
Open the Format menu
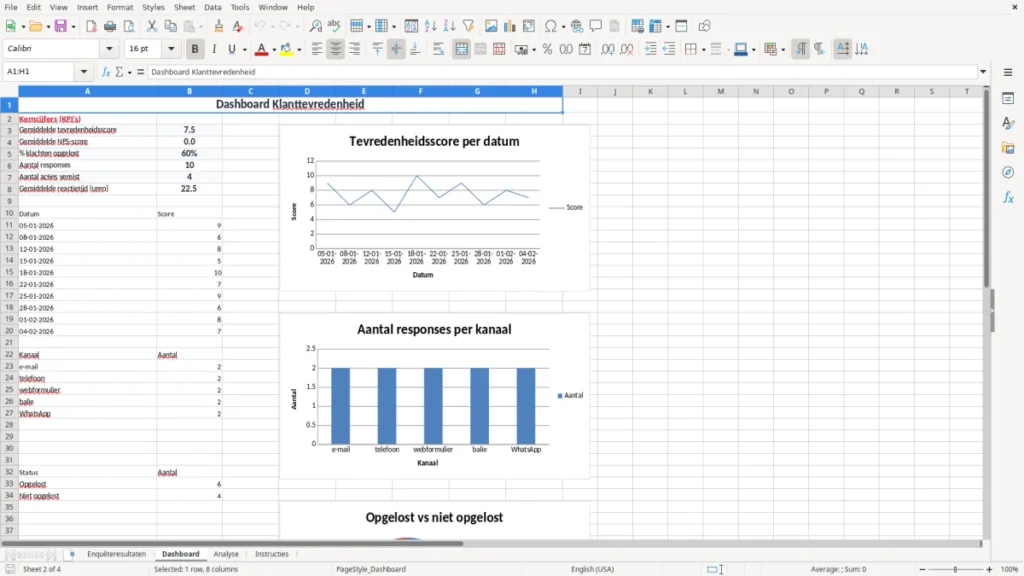pos(120,7)
